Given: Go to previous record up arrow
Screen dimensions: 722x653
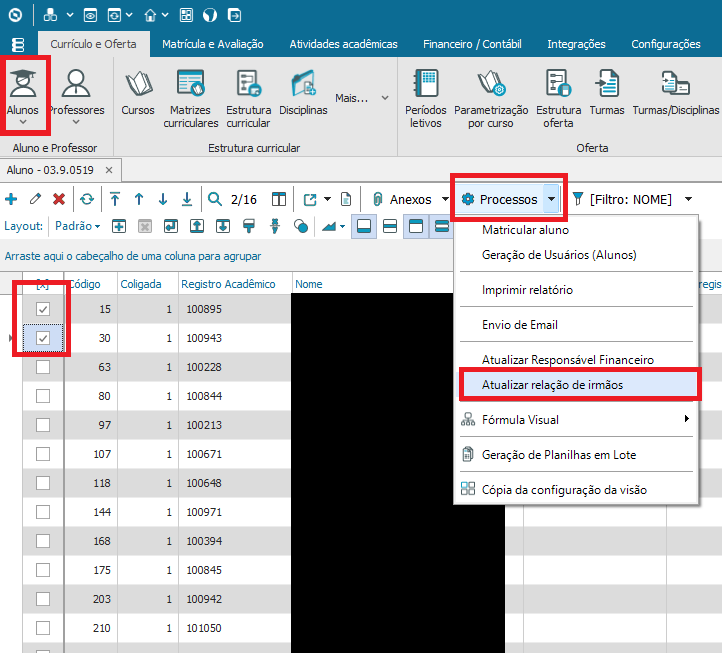Looking at the screenshot, I should tap(139, 199).
